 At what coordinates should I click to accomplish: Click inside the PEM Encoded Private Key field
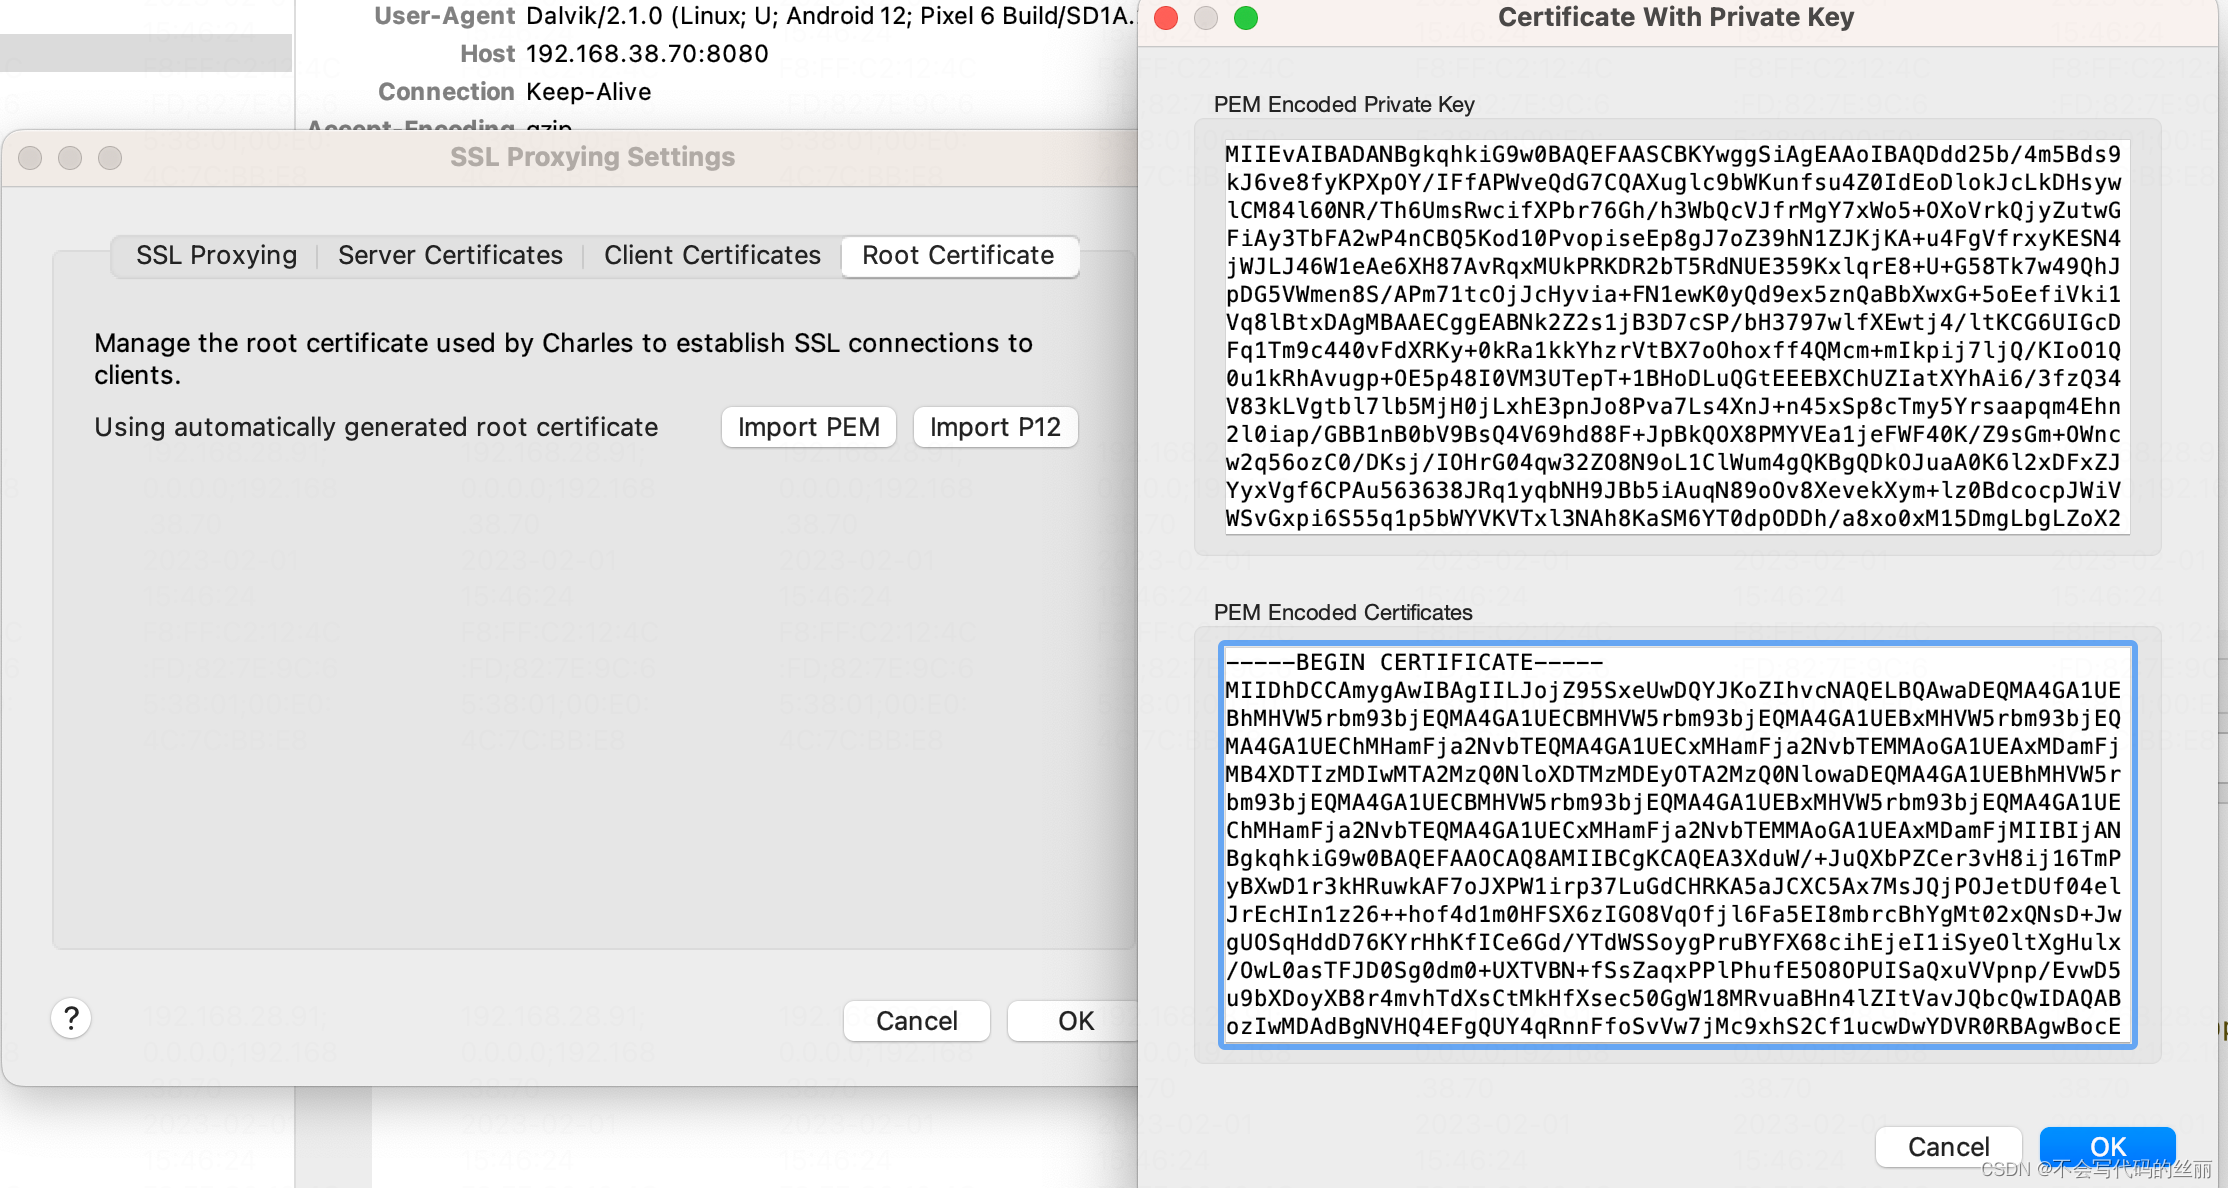pyautogui.click(x=1677, y=336)
